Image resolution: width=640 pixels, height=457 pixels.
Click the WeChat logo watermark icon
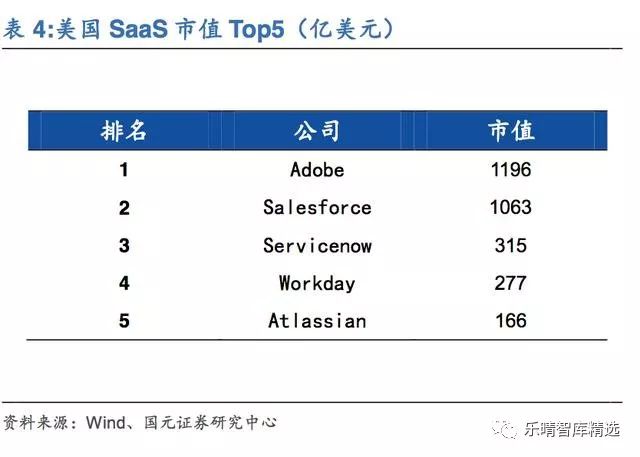point(505,429)
